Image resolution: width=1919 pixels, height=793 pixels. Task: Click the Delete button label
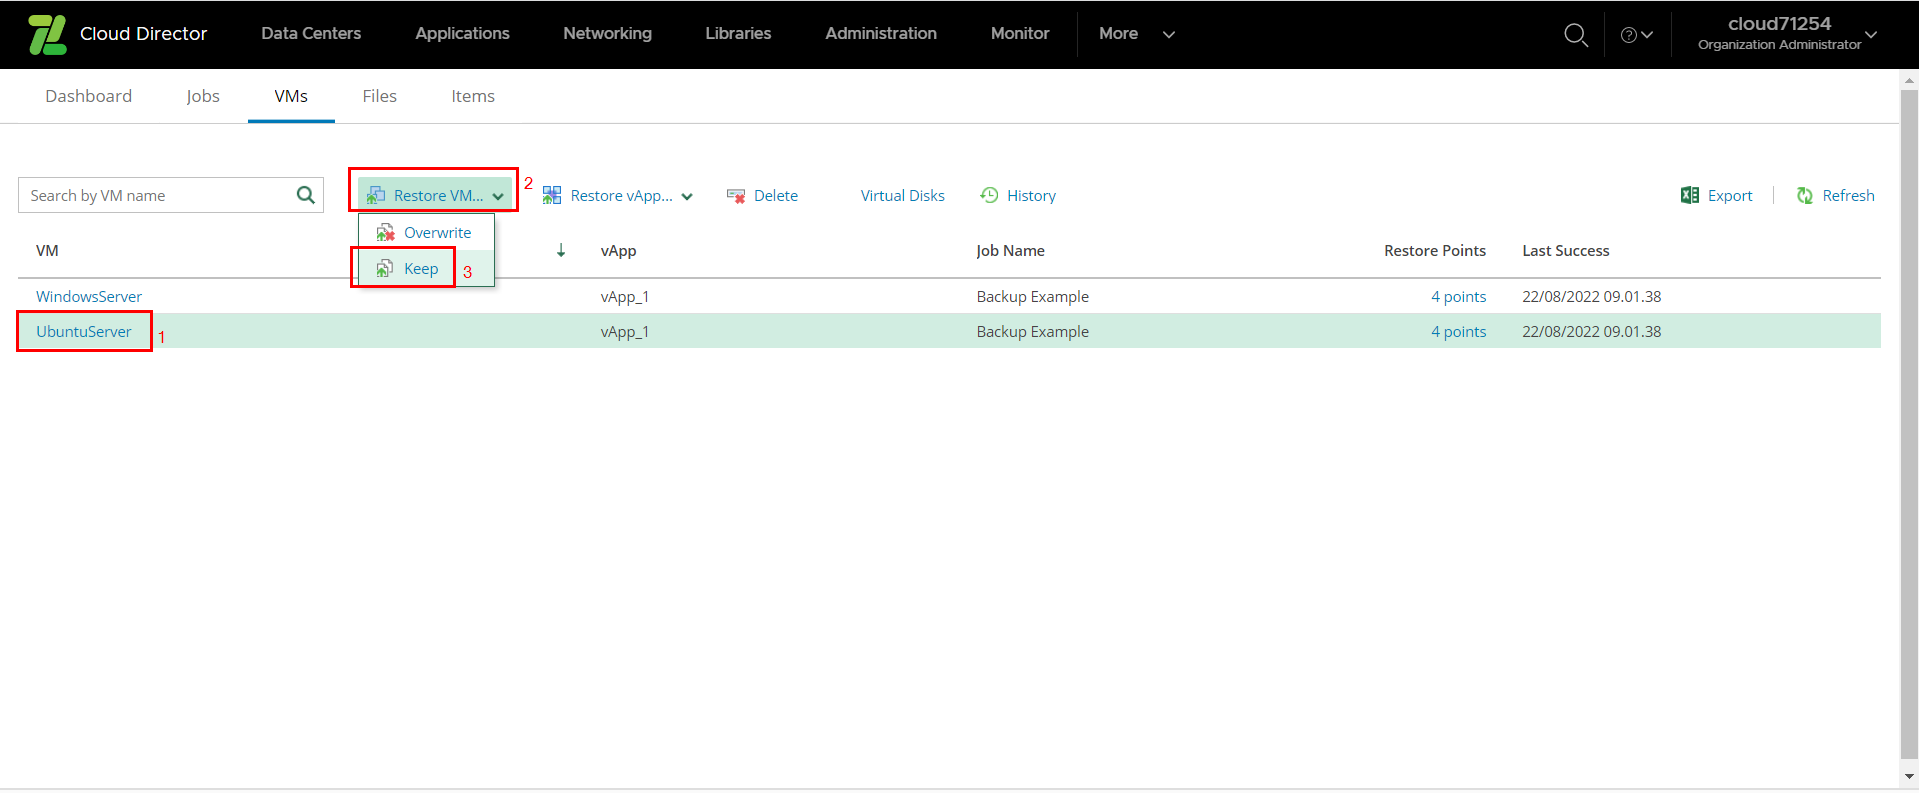point(776,196)
